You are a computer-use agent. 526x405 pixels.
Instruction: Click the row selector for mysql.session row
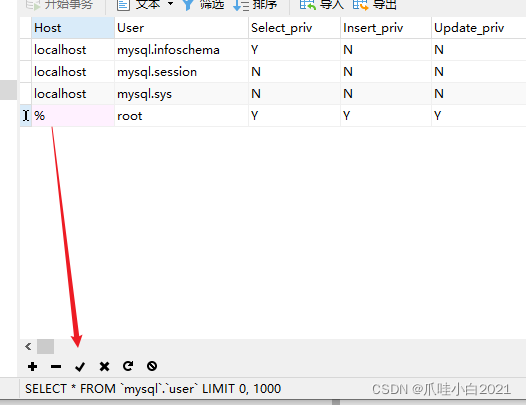pos(25,72)
